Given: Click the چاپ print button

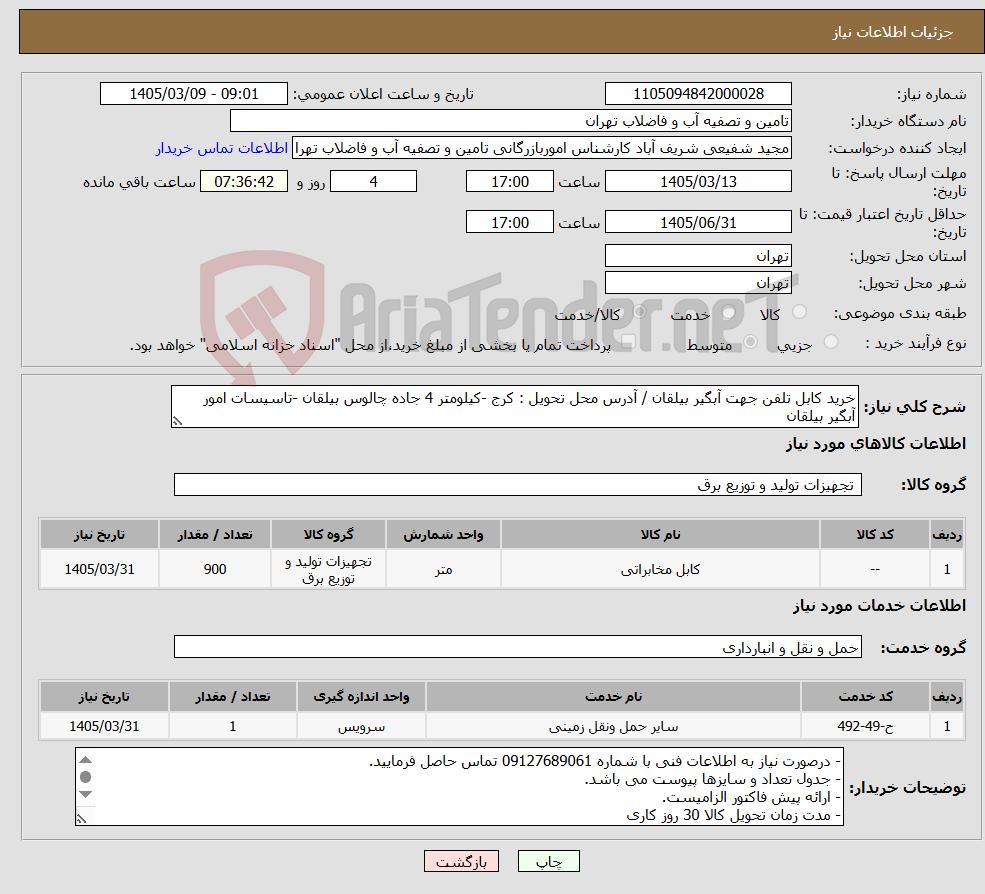Looking at the screenshot, I should [548, 861].
